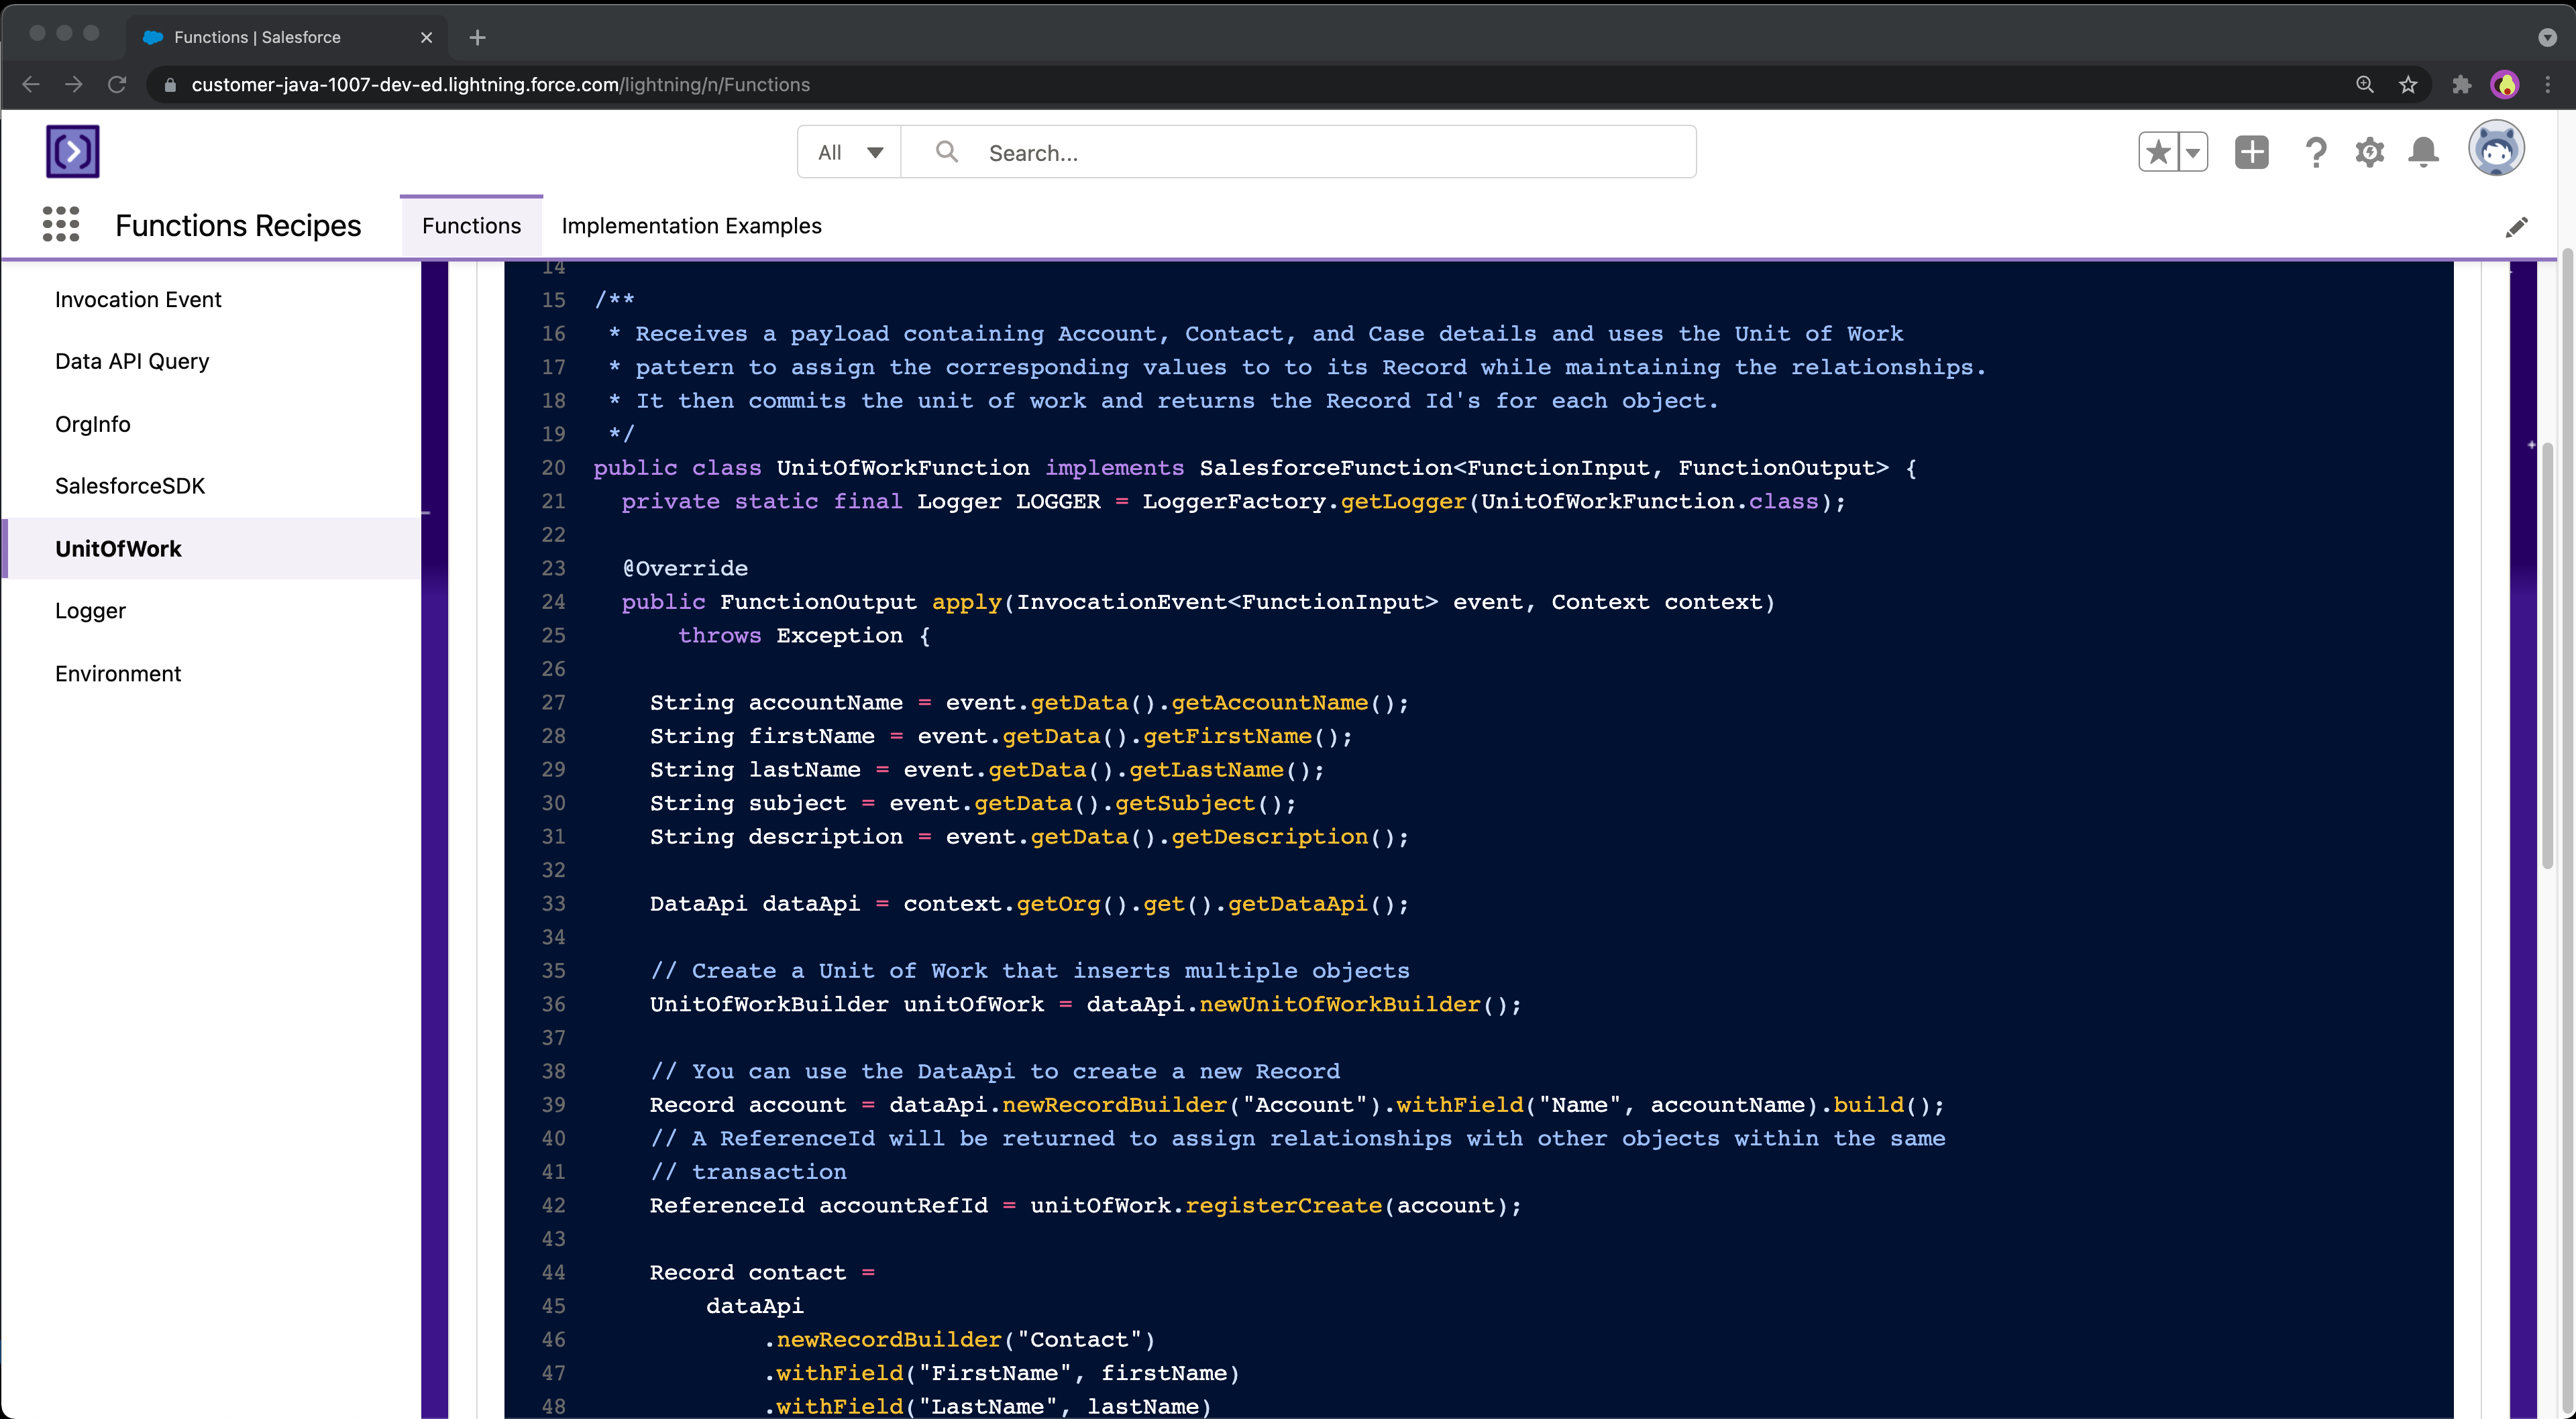Viewport: 2576px width, 1419px height.
Task: Open Chrome extensions puzzle icon
Action: click(2461, 85)
